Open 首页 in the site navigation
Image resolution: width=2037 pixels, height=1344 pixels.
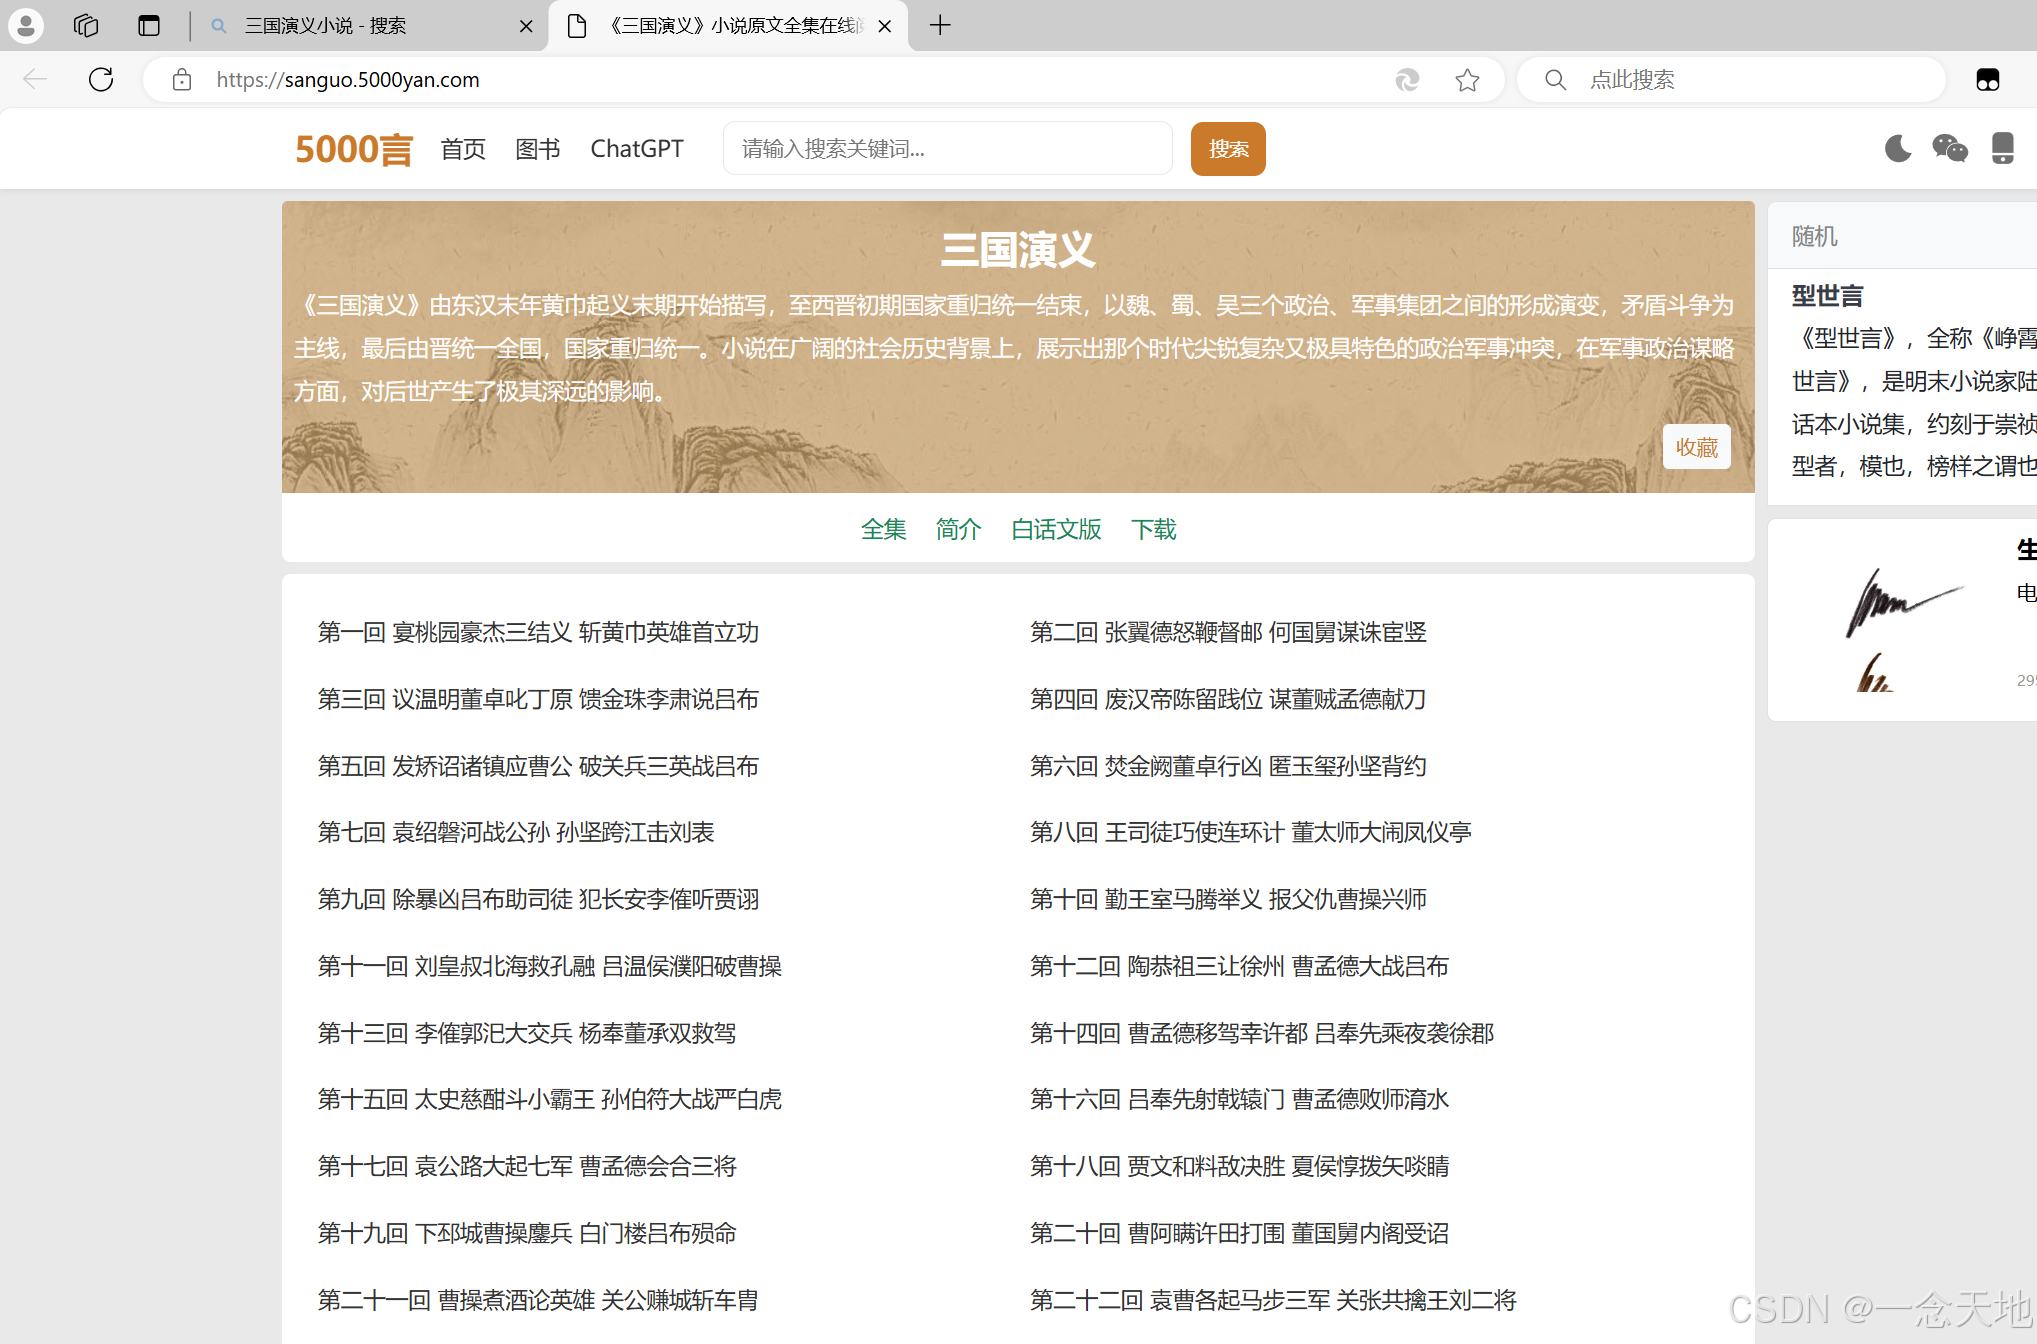click(463, 149)
